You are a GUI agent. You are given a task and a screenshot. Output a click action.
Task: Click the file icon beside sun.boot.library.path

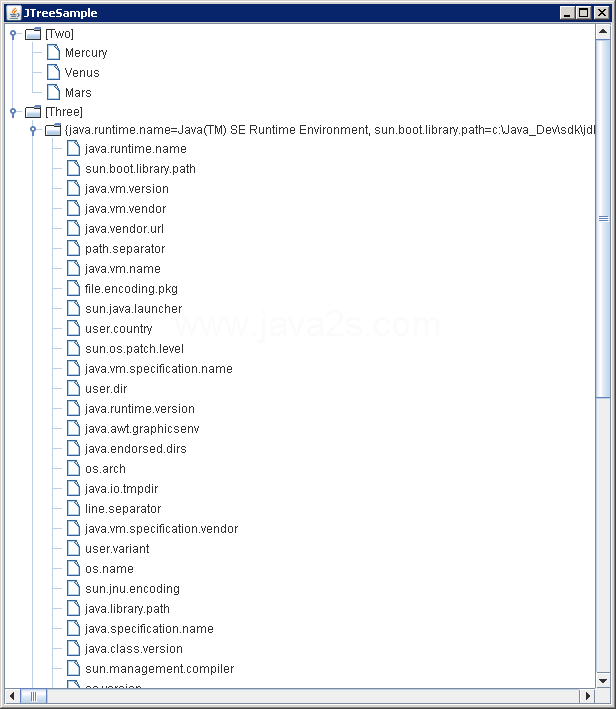[73, 168]
